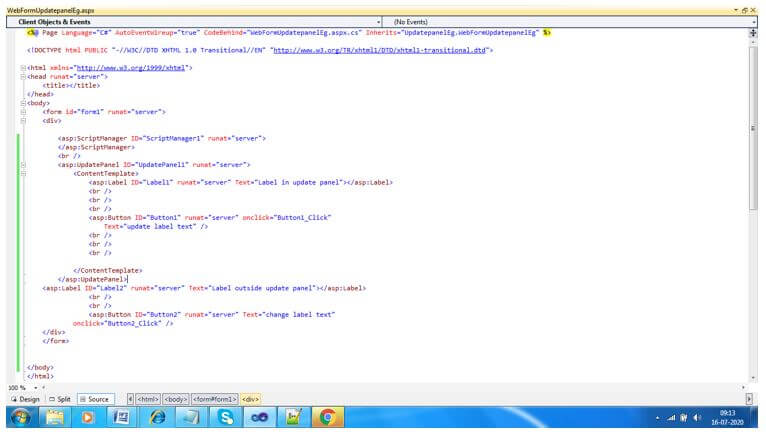
Task: Collapse the <body> outlining node
Action: (23, 103)
